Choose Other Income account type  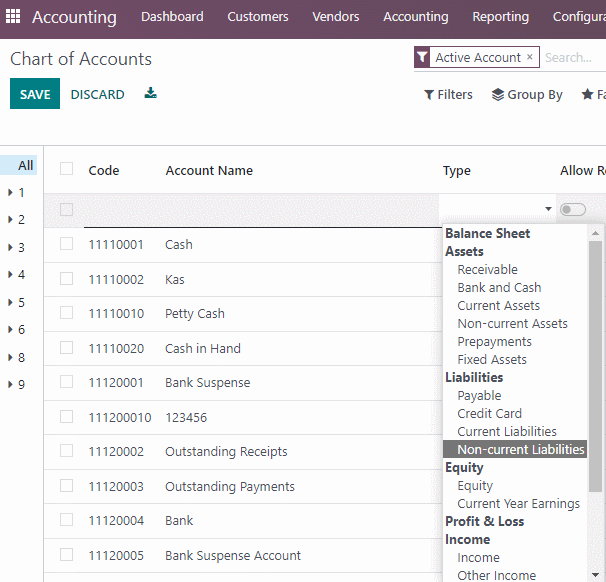pos(497,575)
